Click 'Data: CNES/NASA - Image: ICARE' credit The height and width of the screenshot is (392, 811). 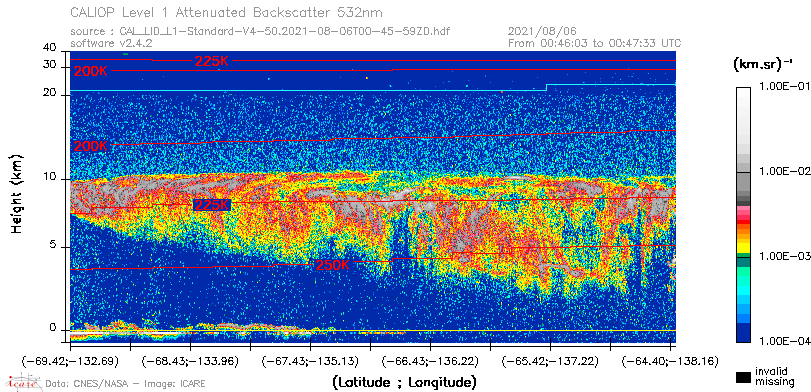pos(126,384)
